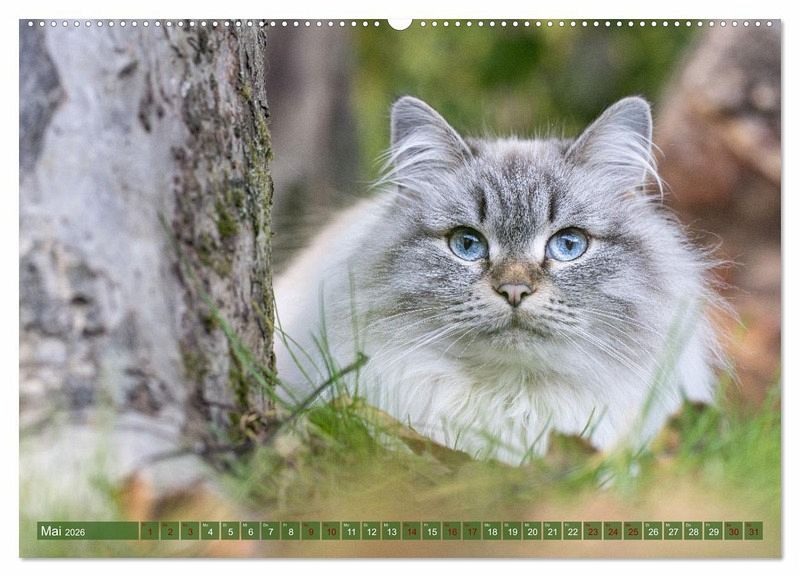Select day 15 in the calendar strip

click(432, 531)
